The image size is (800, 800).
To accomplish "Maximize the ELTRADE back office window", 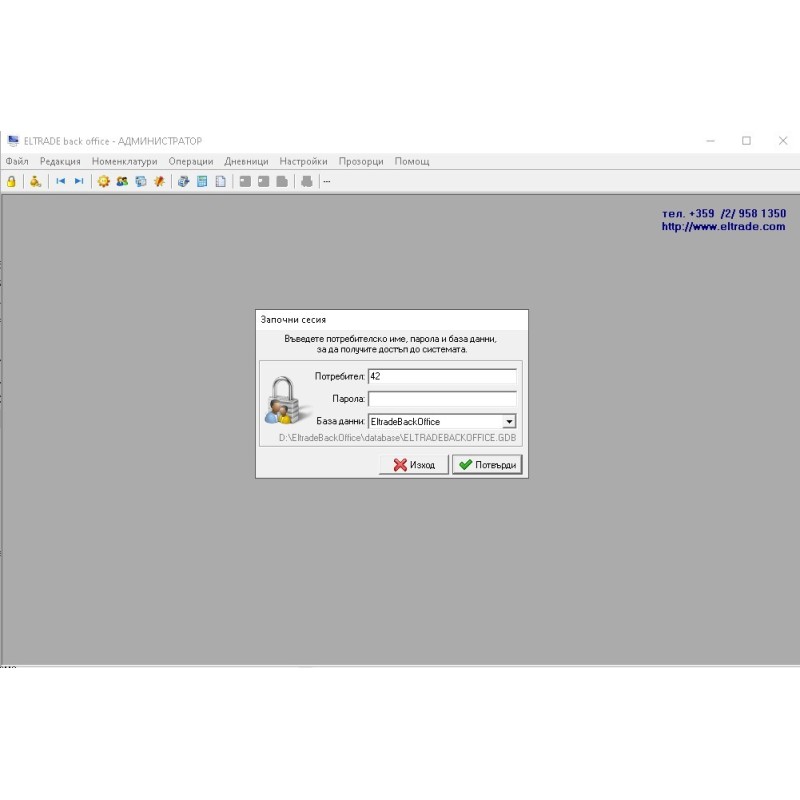I will (x=746, y=141).
